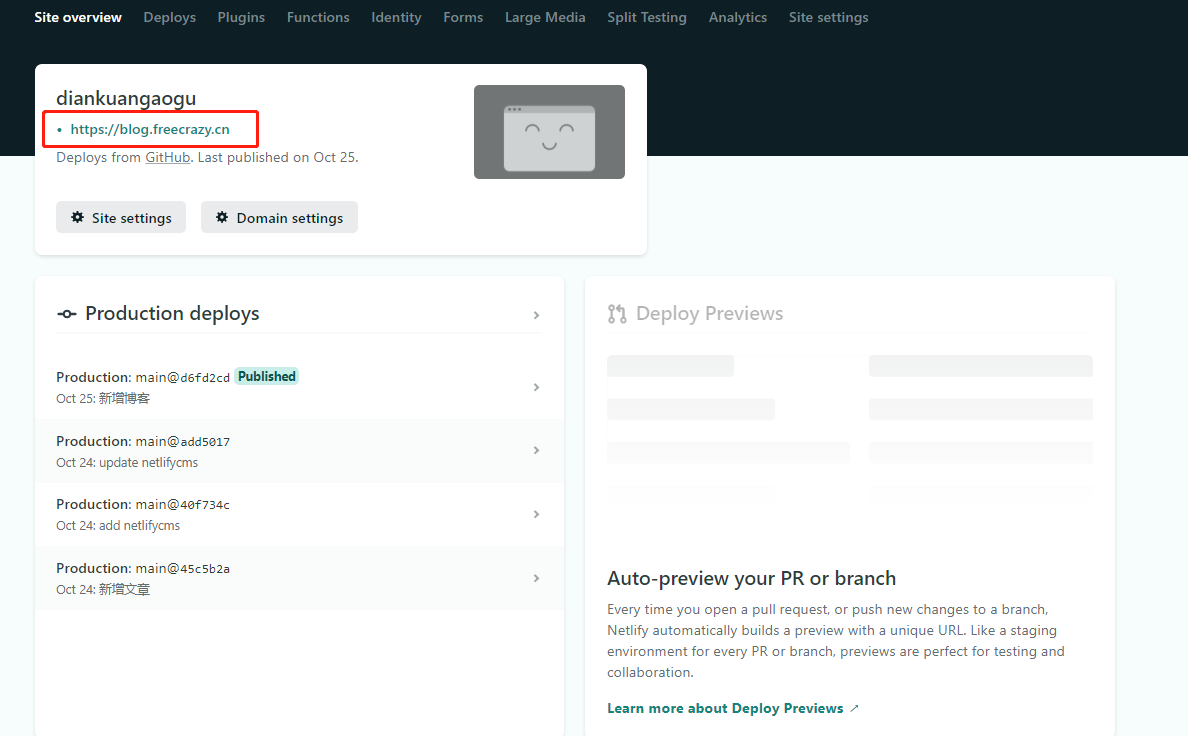Switch to the Deploys tab
Image resolution: width=1188 pixels, height=736 pixels.
tap(169, 17)
